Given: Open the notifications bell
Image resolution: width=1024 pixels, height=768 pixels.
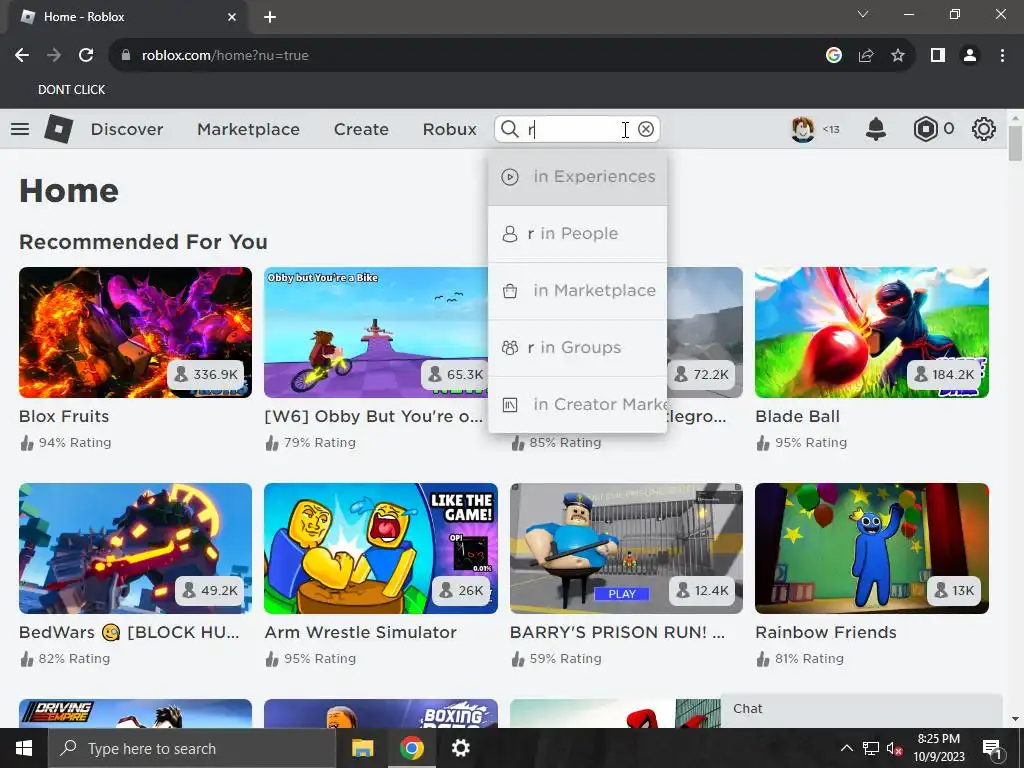Looking at the screenshot, I should click(x=876, y=129).
